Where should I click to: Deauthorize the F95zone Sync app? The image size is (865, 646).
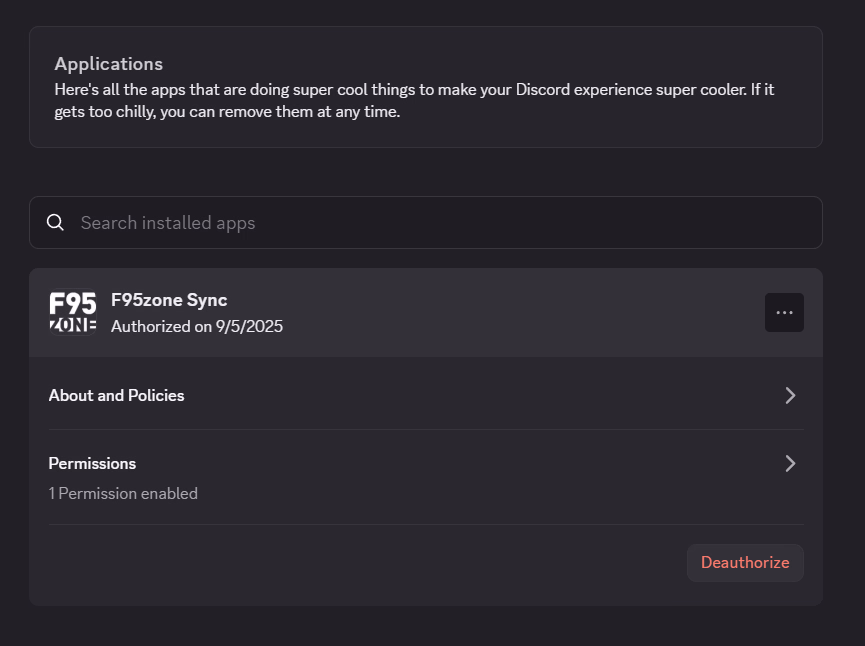pos(745,563)
